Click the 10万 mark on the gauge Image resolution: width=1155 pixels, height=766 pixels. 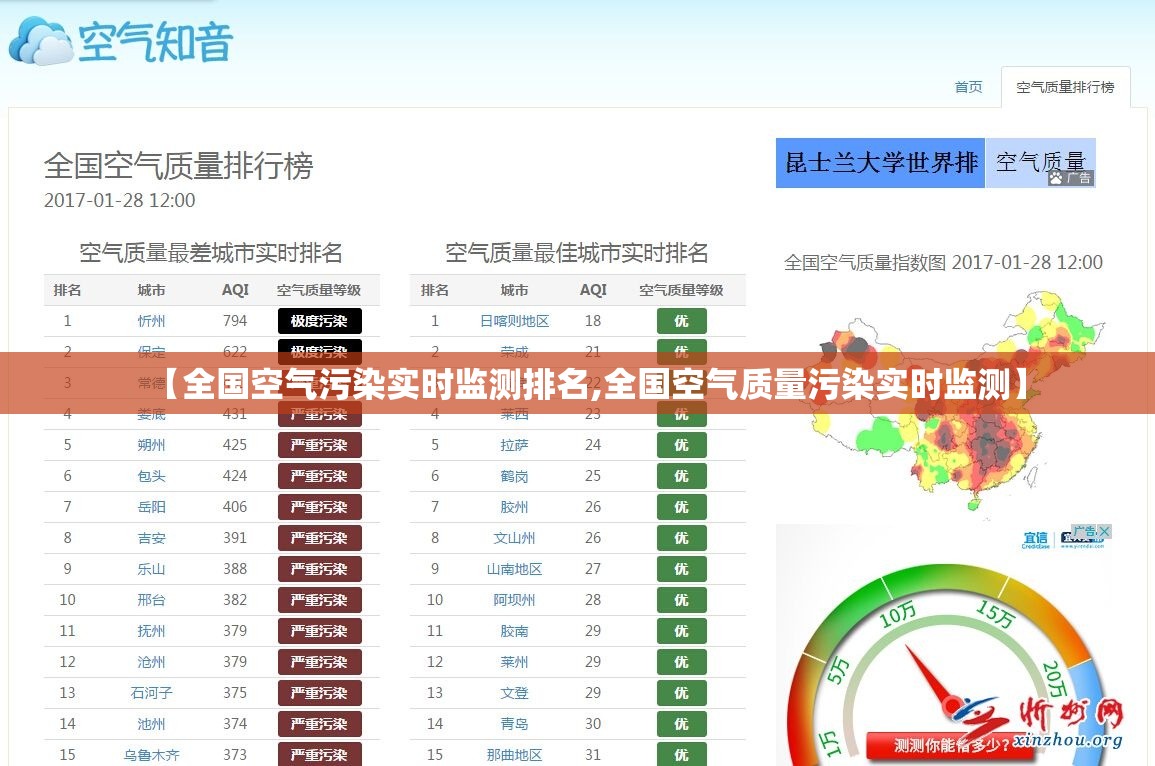click(x=898, y=614)
